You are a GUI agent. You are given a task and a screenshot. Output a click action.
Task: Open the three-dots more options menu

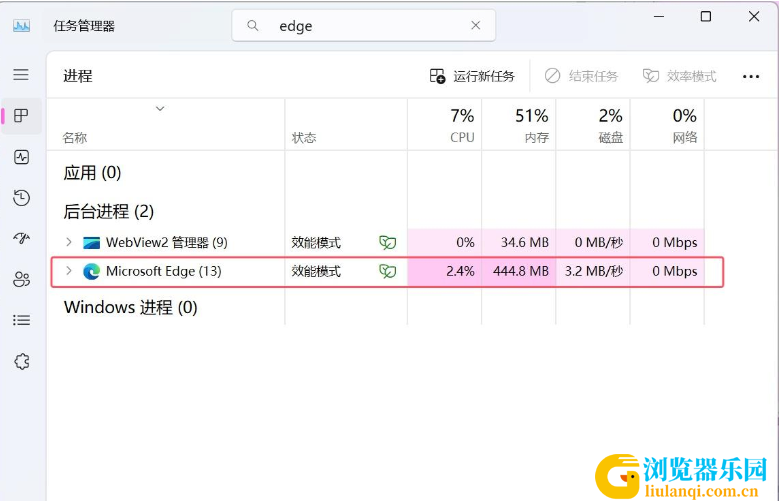point(751,76)
